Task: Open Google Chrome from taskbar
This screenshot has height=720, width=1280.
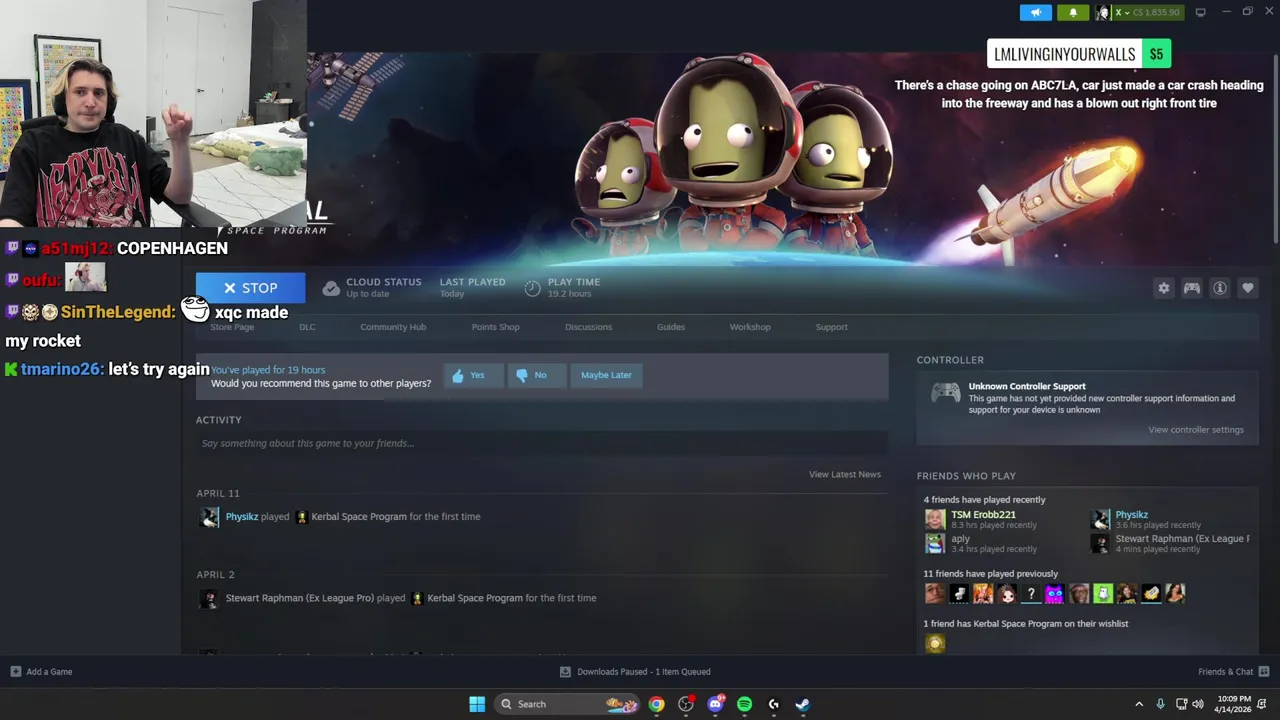Action: [x=656, y=704]
